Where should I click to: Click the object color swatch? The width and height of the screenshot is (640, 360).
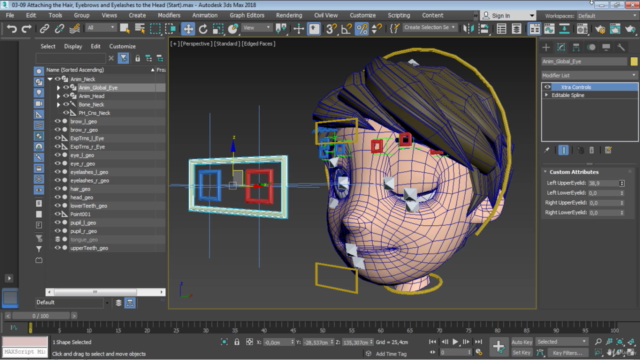point(634,62)
